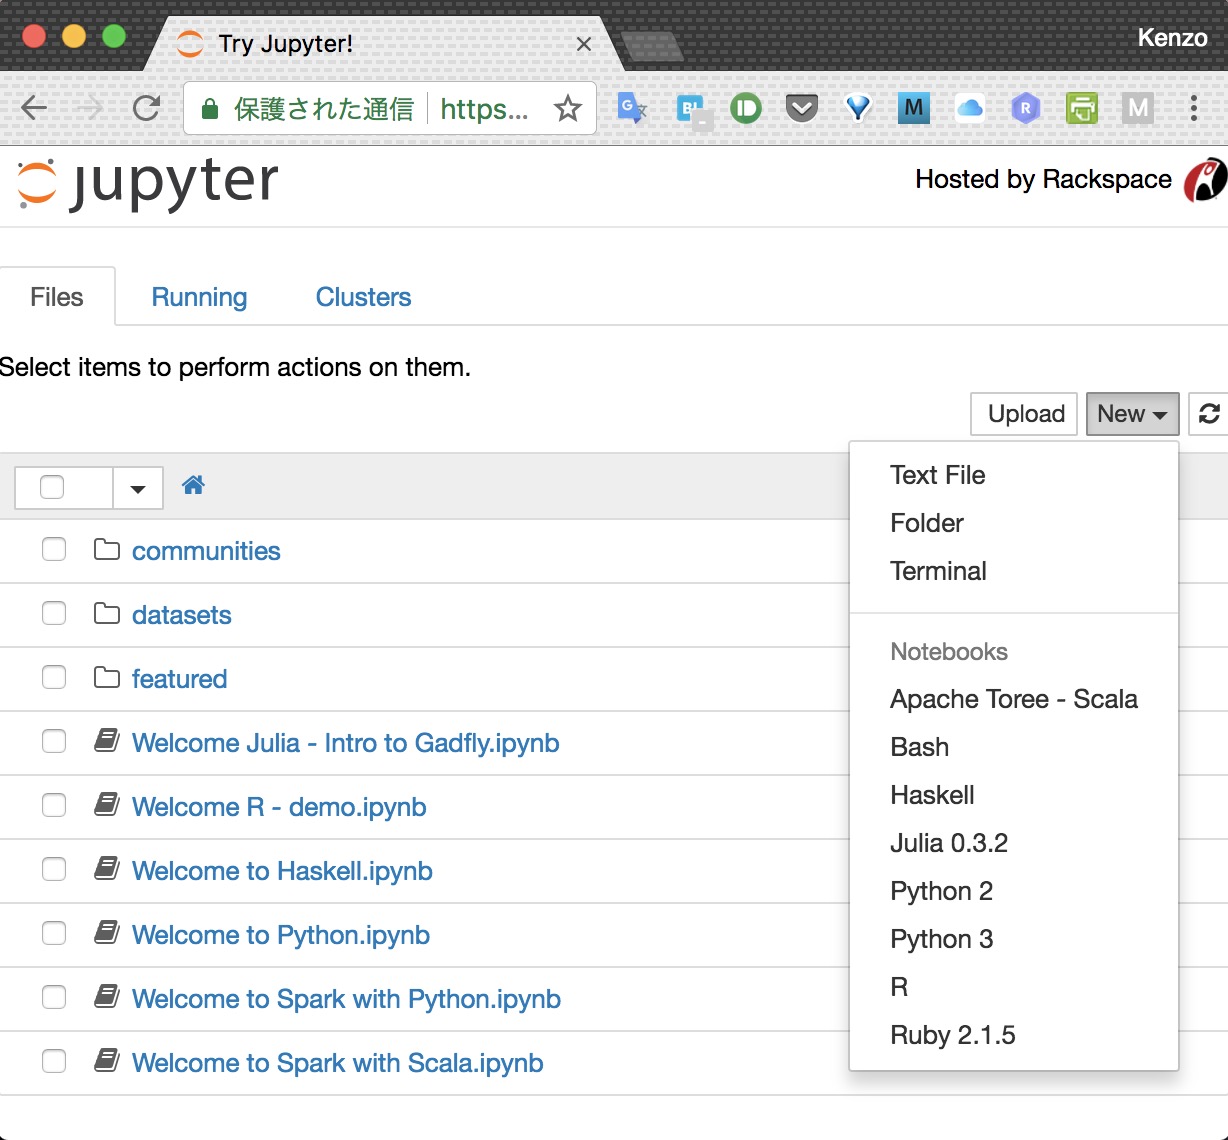Click the Pocket extension icon
Viewport: 1228px width, 1140px height.
(x=801, y=107)
